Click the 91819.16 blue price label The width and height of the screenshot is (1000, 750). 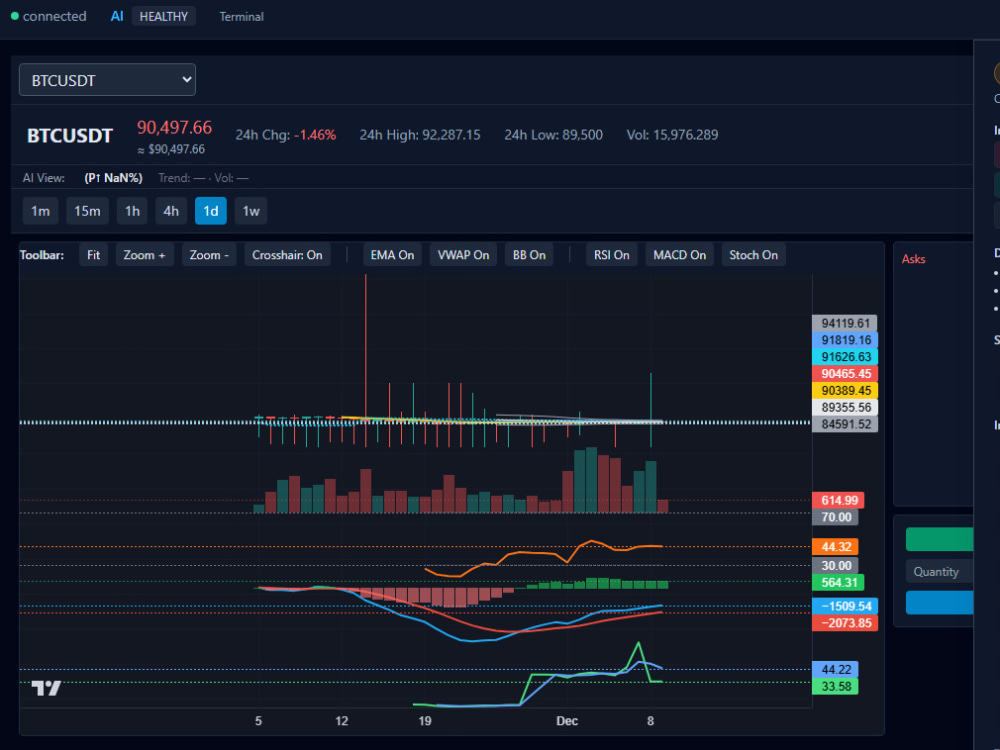click(845, 340)
